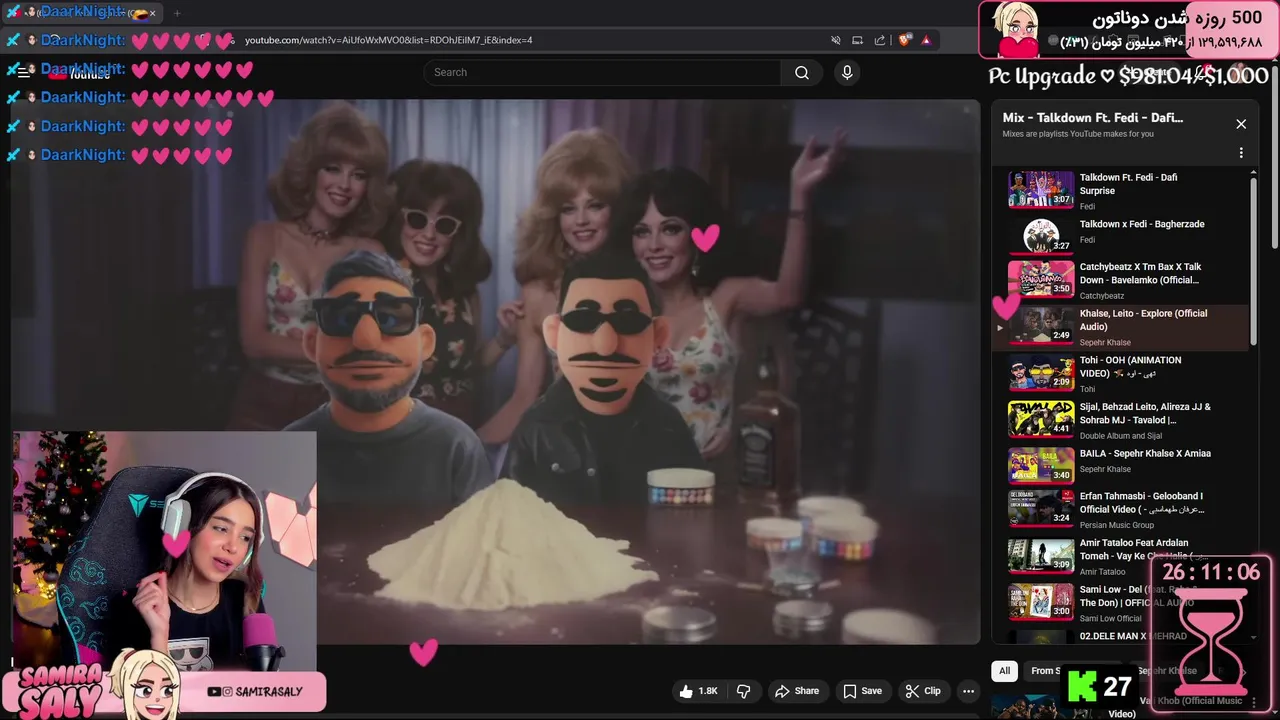Click the Double Album and Sijal channel name
The image size is (1280, 720).
[1120, 436]
